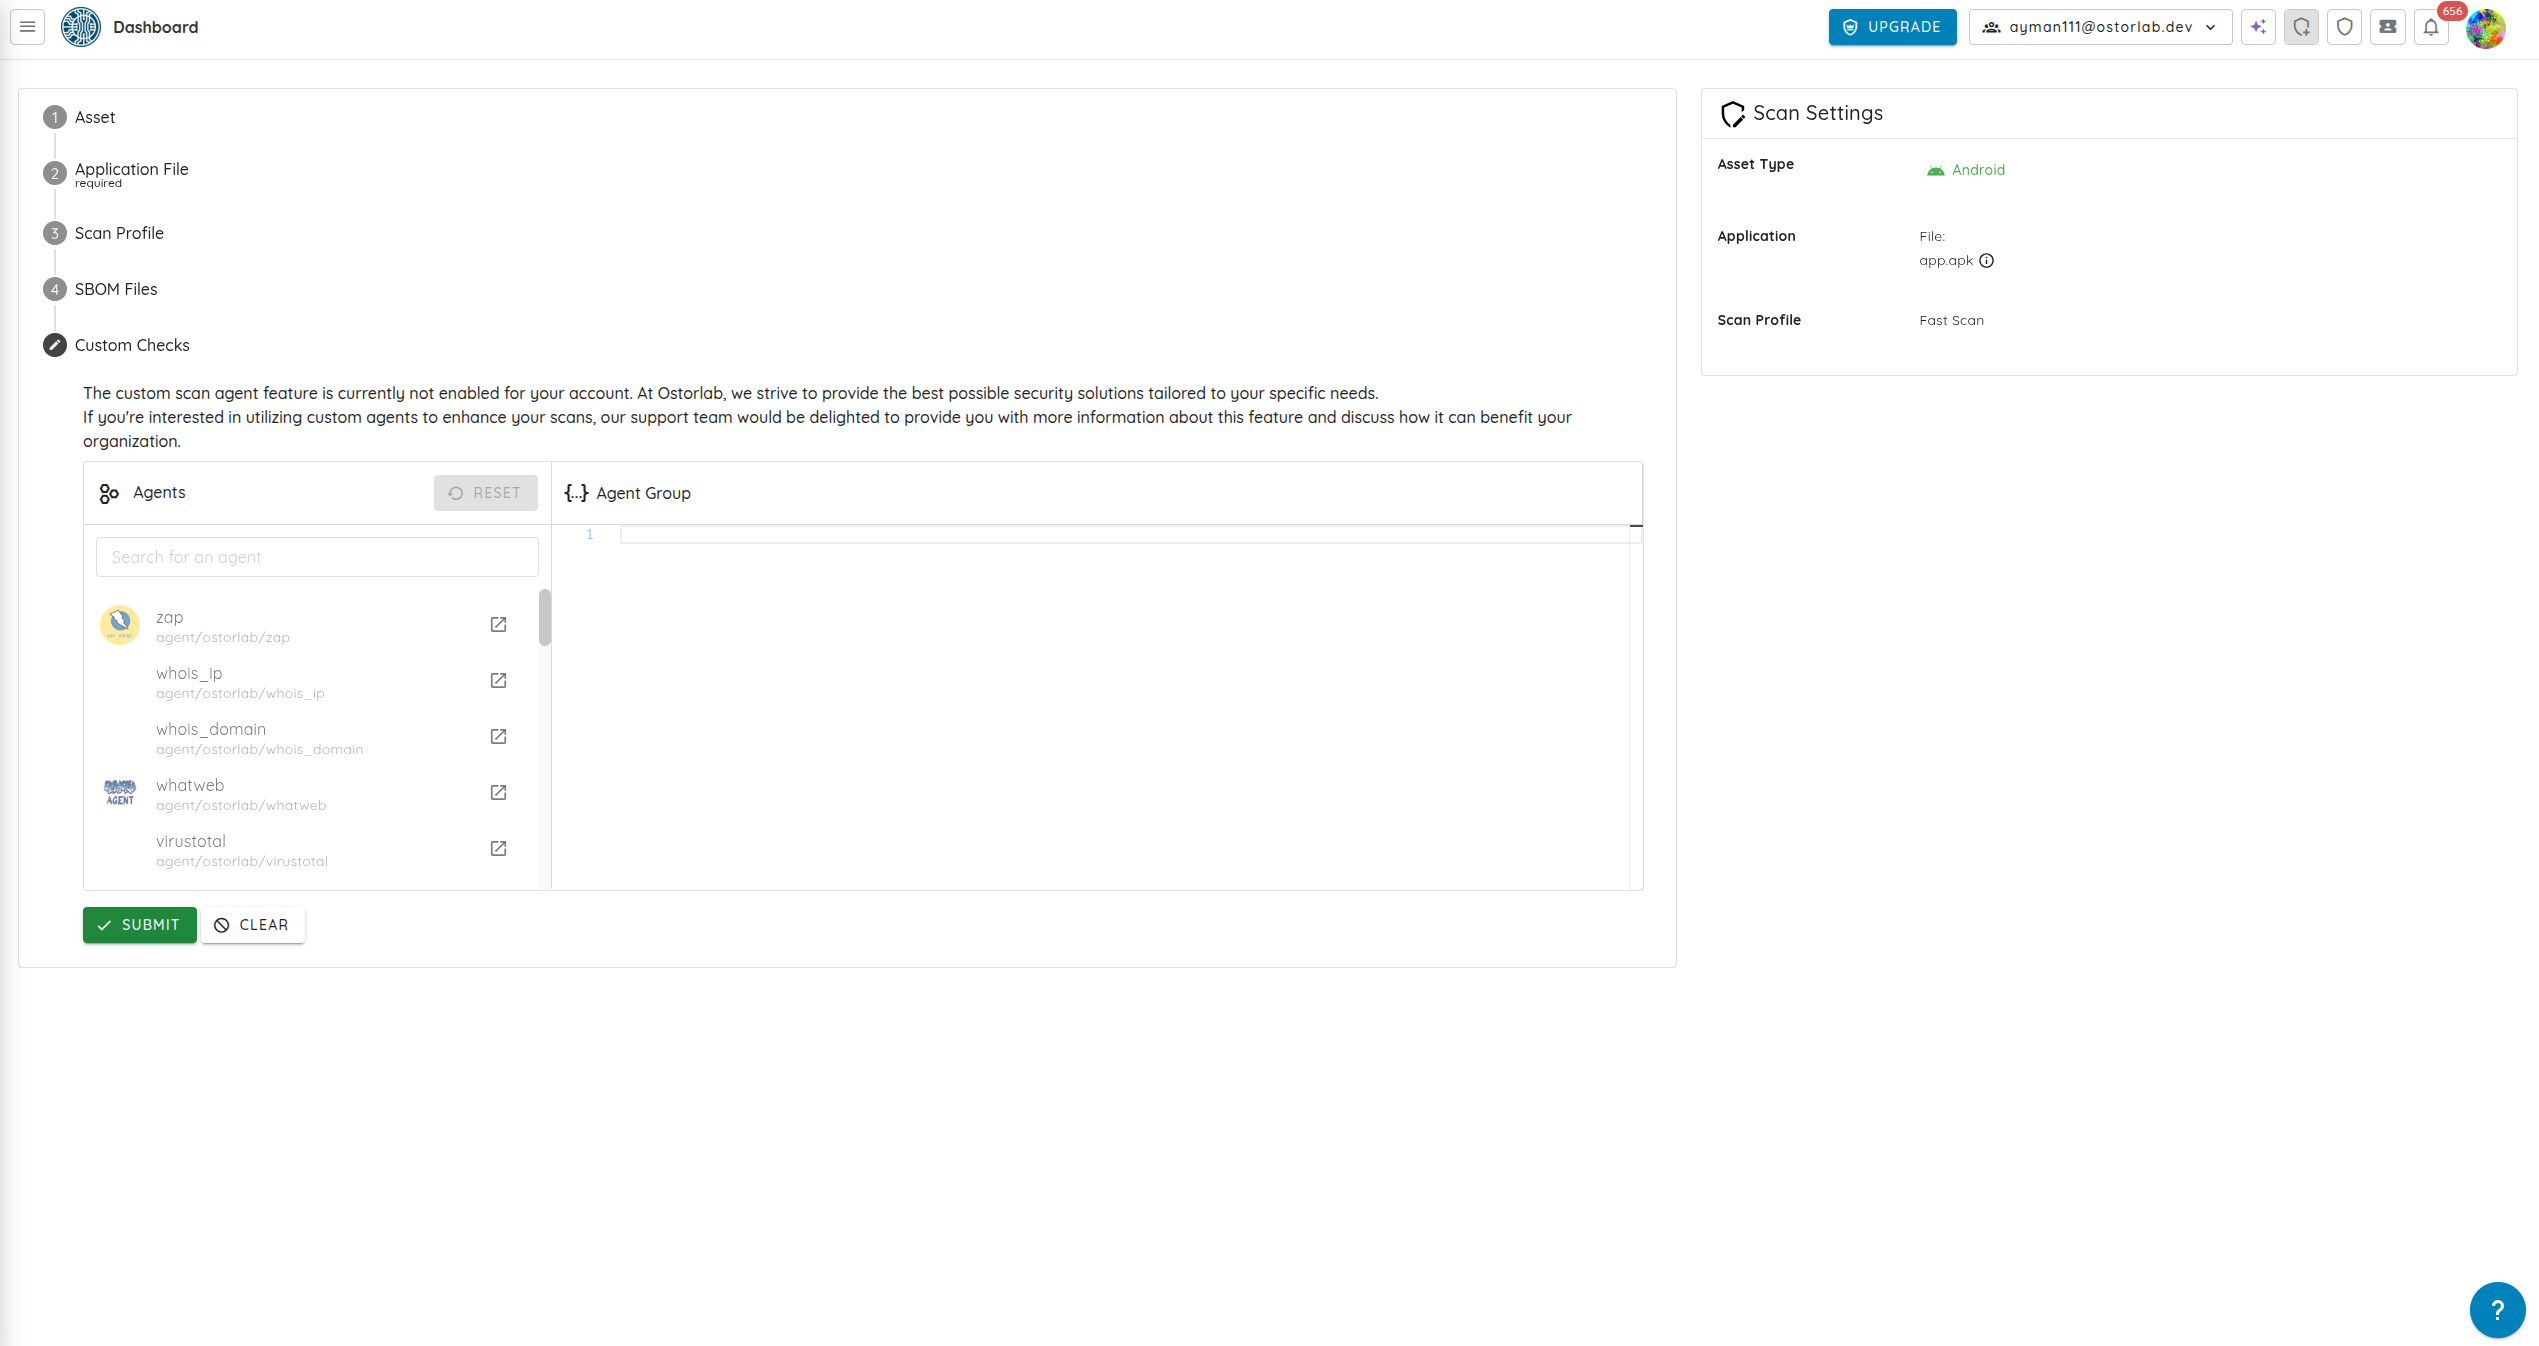Open the external link for zap agent
The height and width of the screenshot is (1346, 2539).
pos(498,624)
